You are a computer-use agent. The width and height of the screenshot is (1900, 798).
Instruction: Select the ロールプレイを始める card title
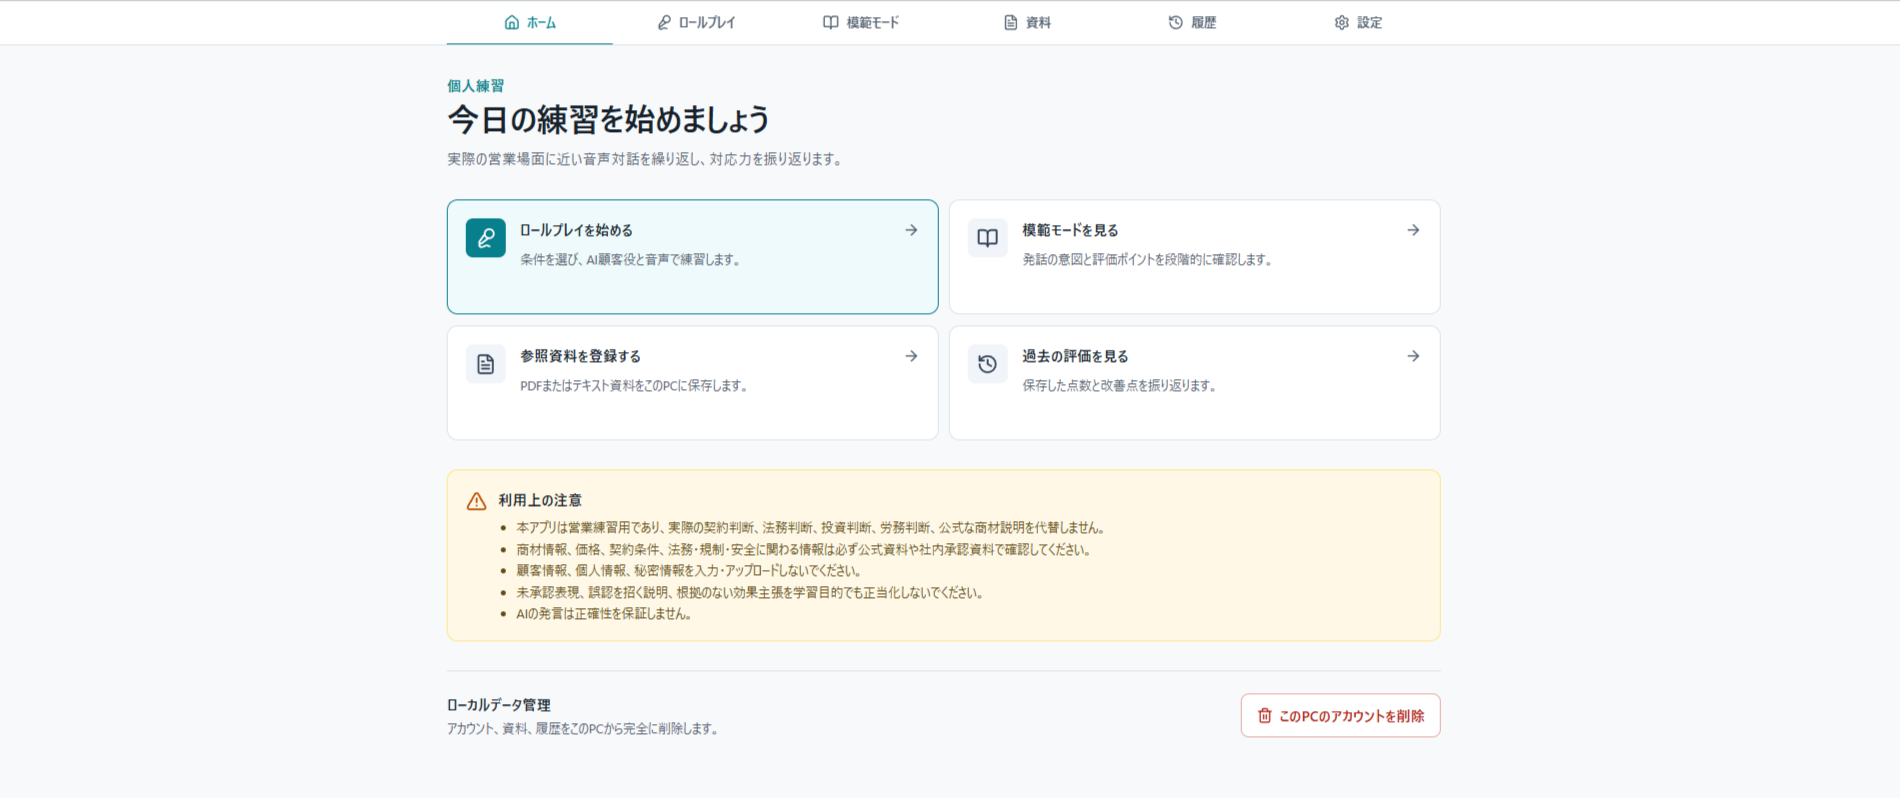click(576, 230)
